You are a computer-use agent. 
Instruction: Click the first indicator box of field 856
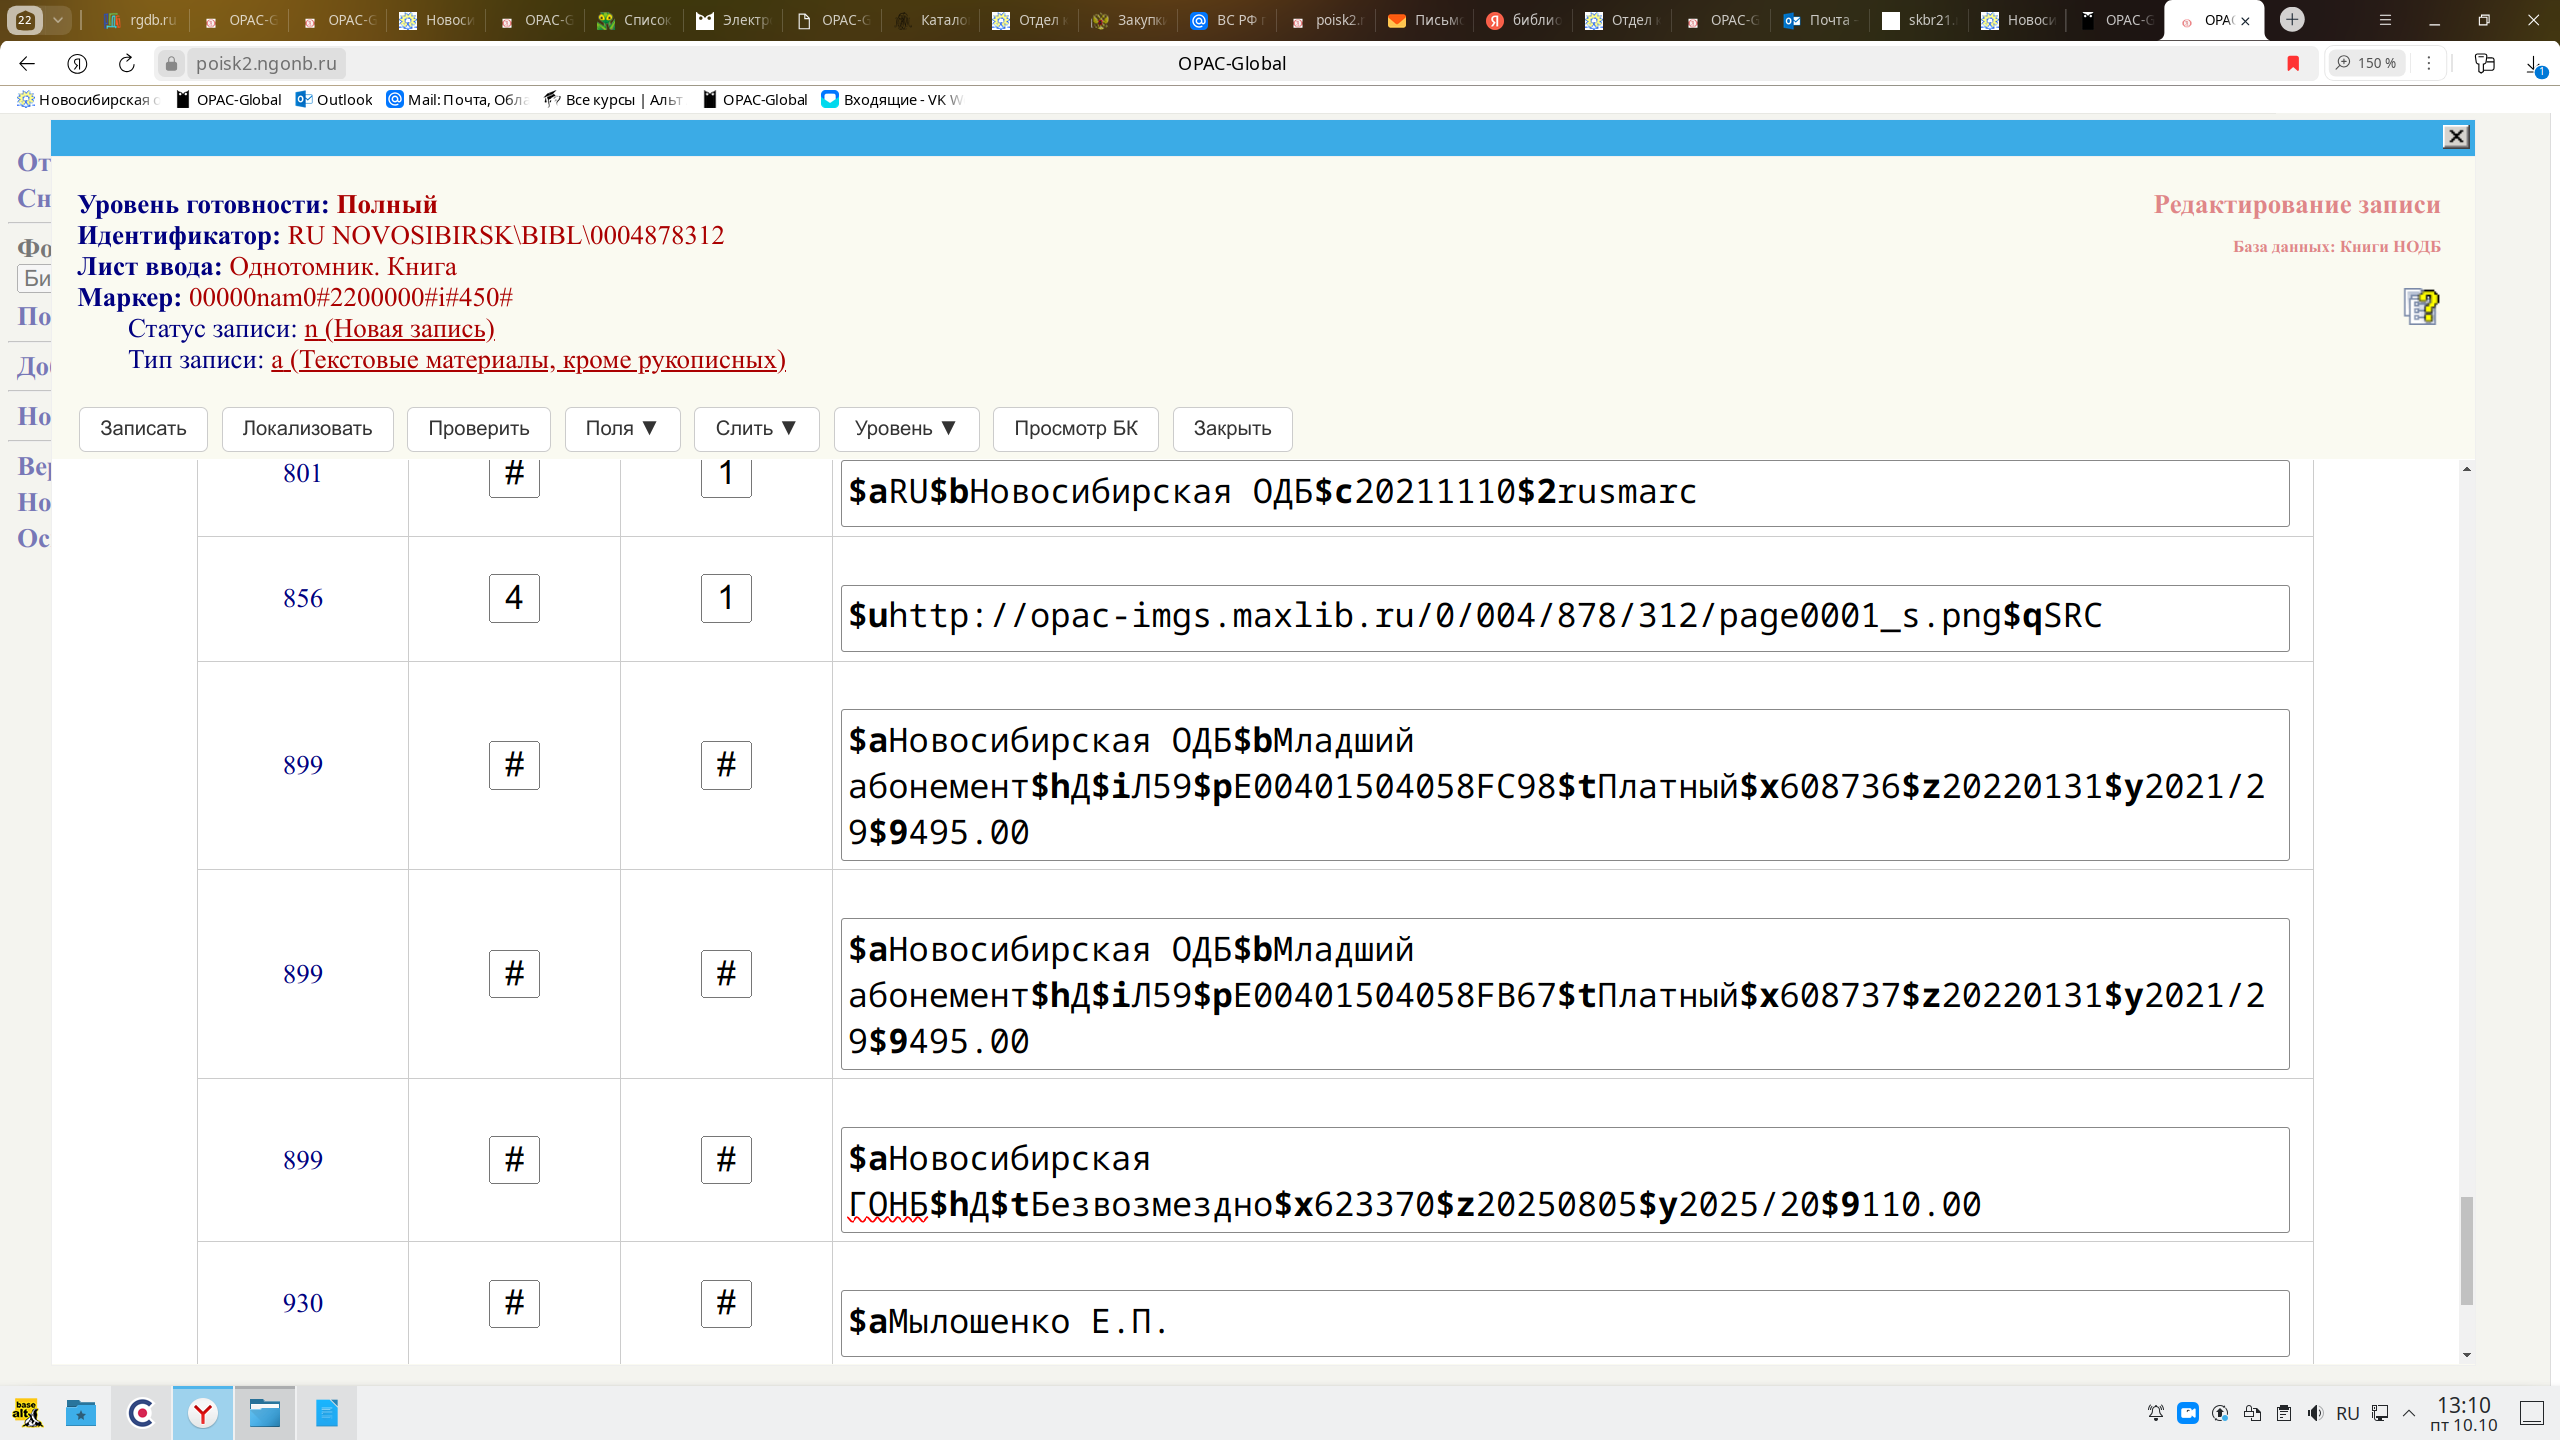coord(514,598)
